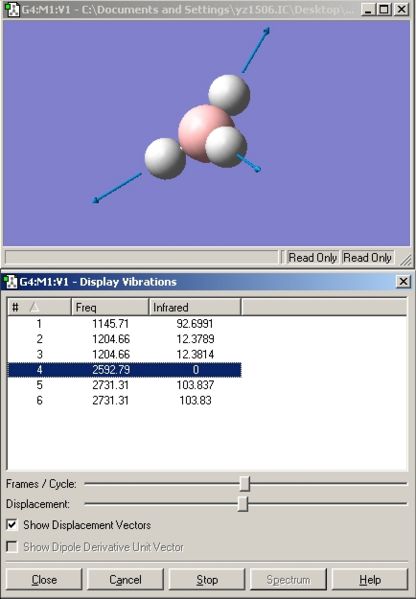Select vibration mode 1 at 1145.71
416x599 pixels.
coord(125,324)
